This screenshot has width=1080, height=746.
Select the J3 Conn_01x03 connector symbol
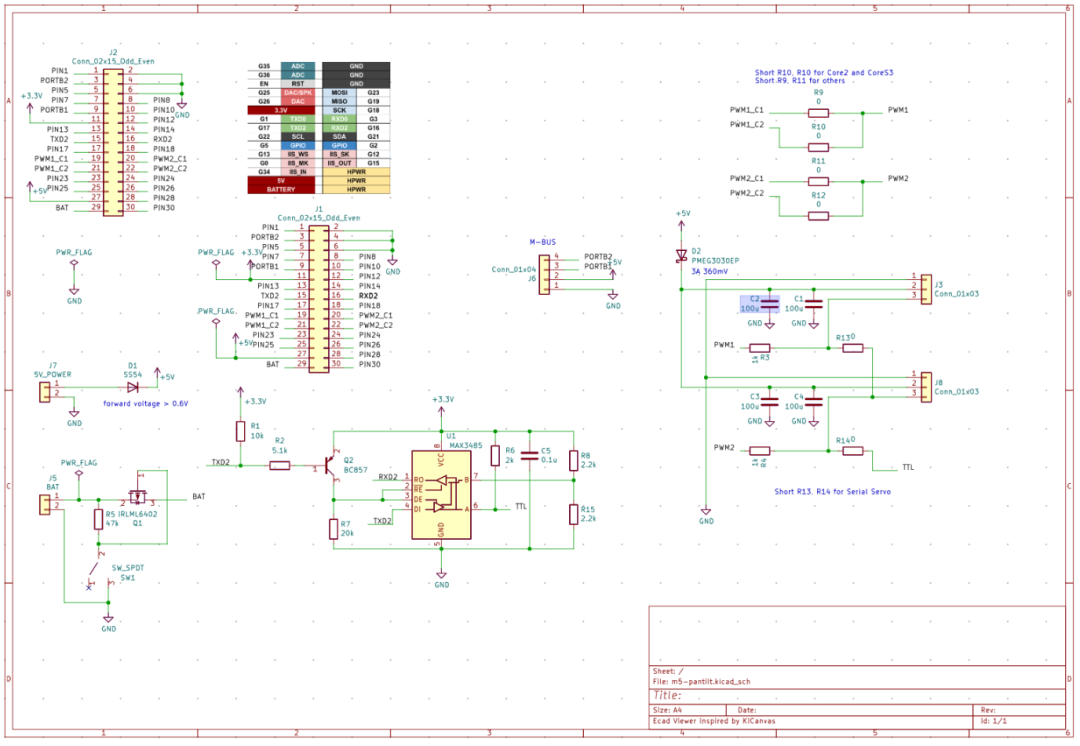926,289
